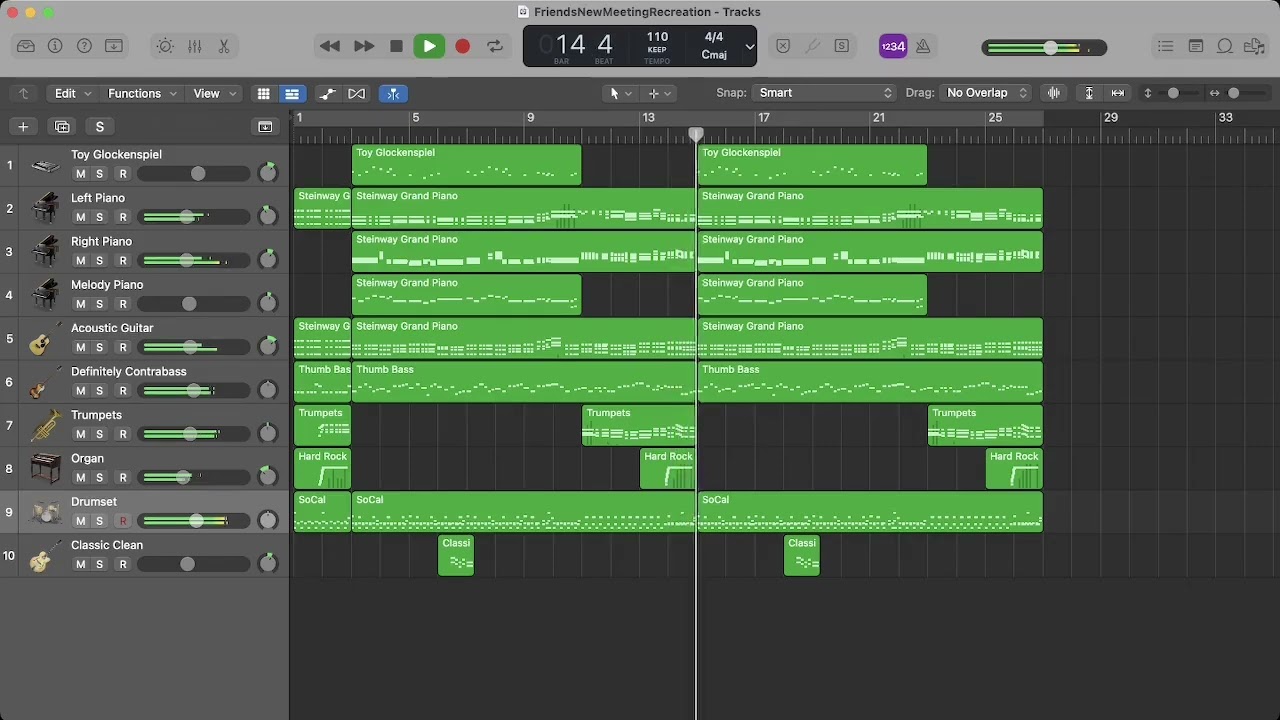
Task: Click the Waveform Zoom button
Action: [x=1054, y=93]
